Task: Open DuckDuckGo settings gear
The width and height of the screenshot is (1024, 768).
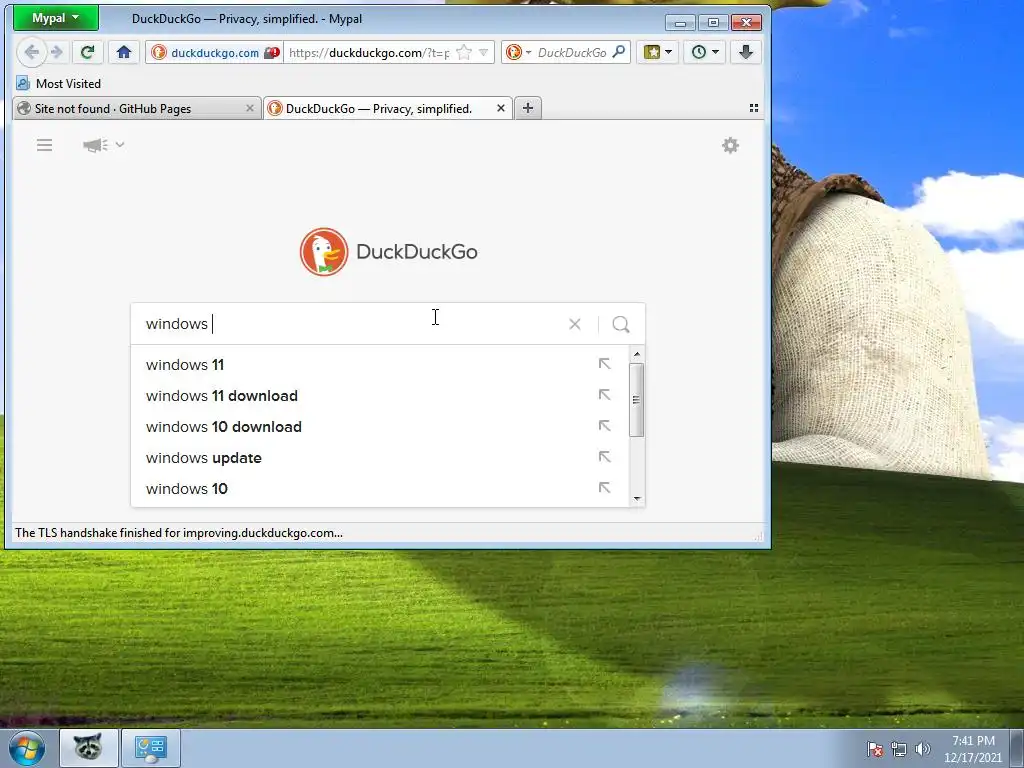Action: click(730, 145)
